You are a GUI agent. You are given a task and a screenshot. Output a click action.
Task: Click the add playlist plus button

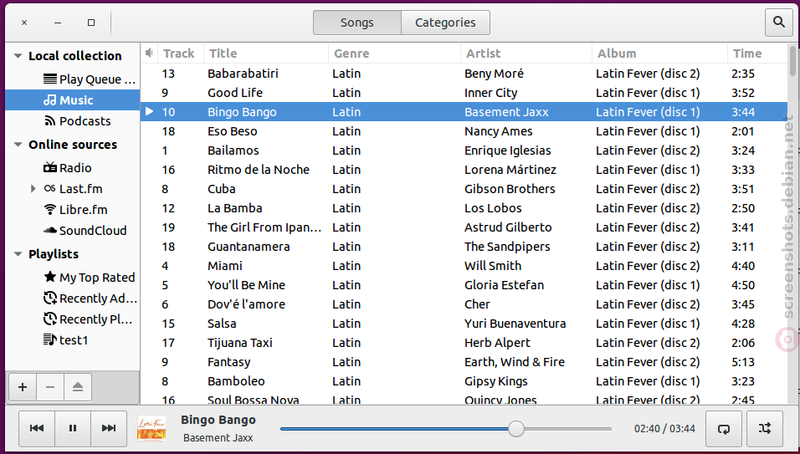coord(22,387)
